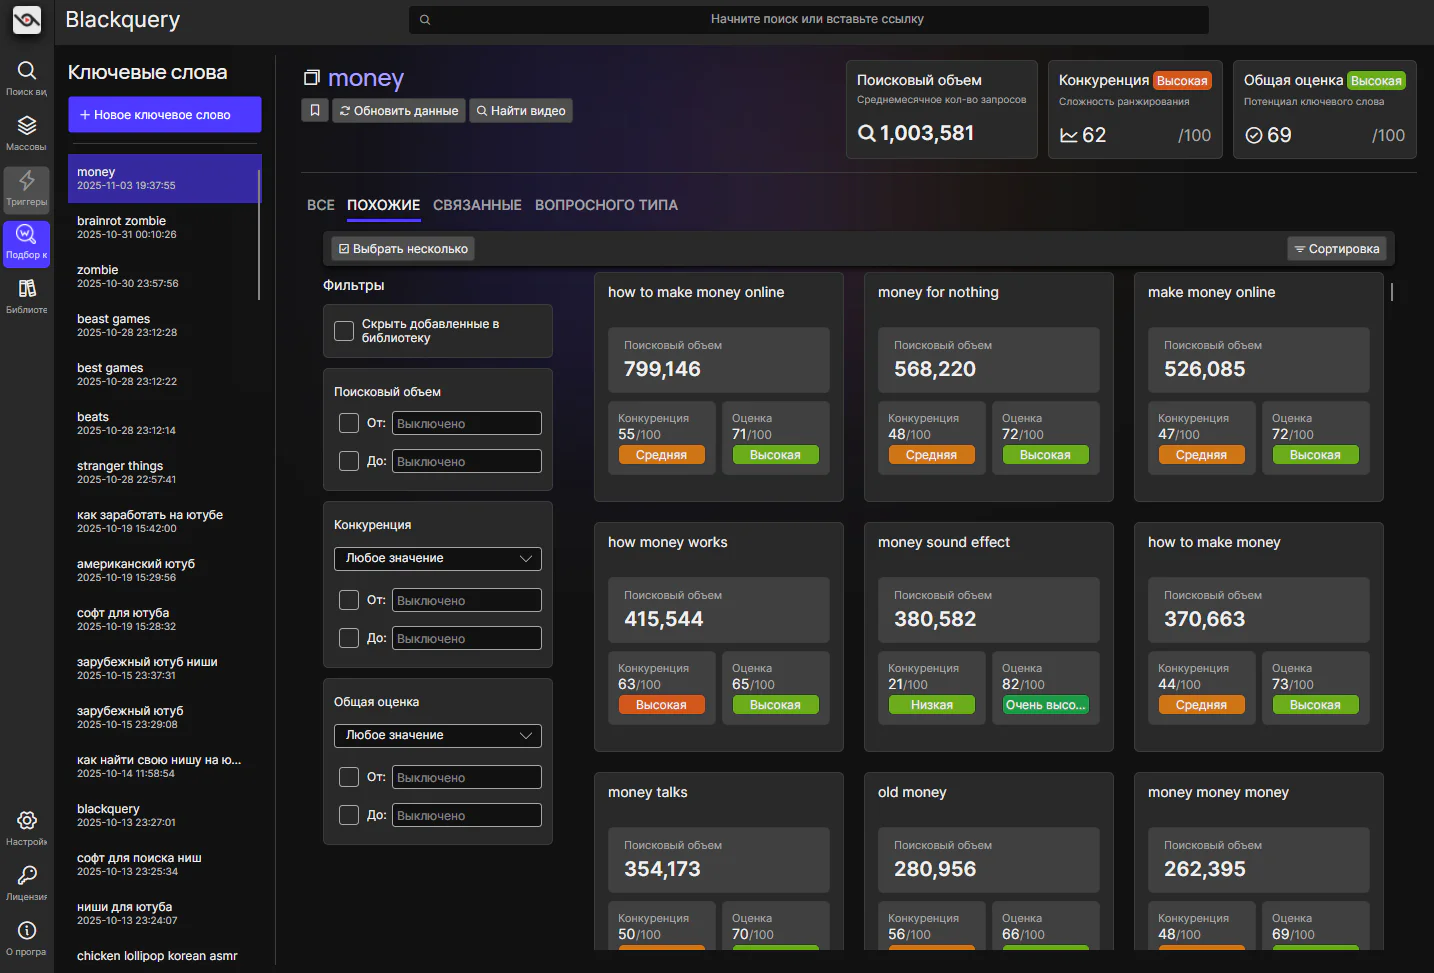The width and height of the screenshot is (1434, 973).
Task: Toggle Выбрать несколько selection mode
Action: coord(402,248)
